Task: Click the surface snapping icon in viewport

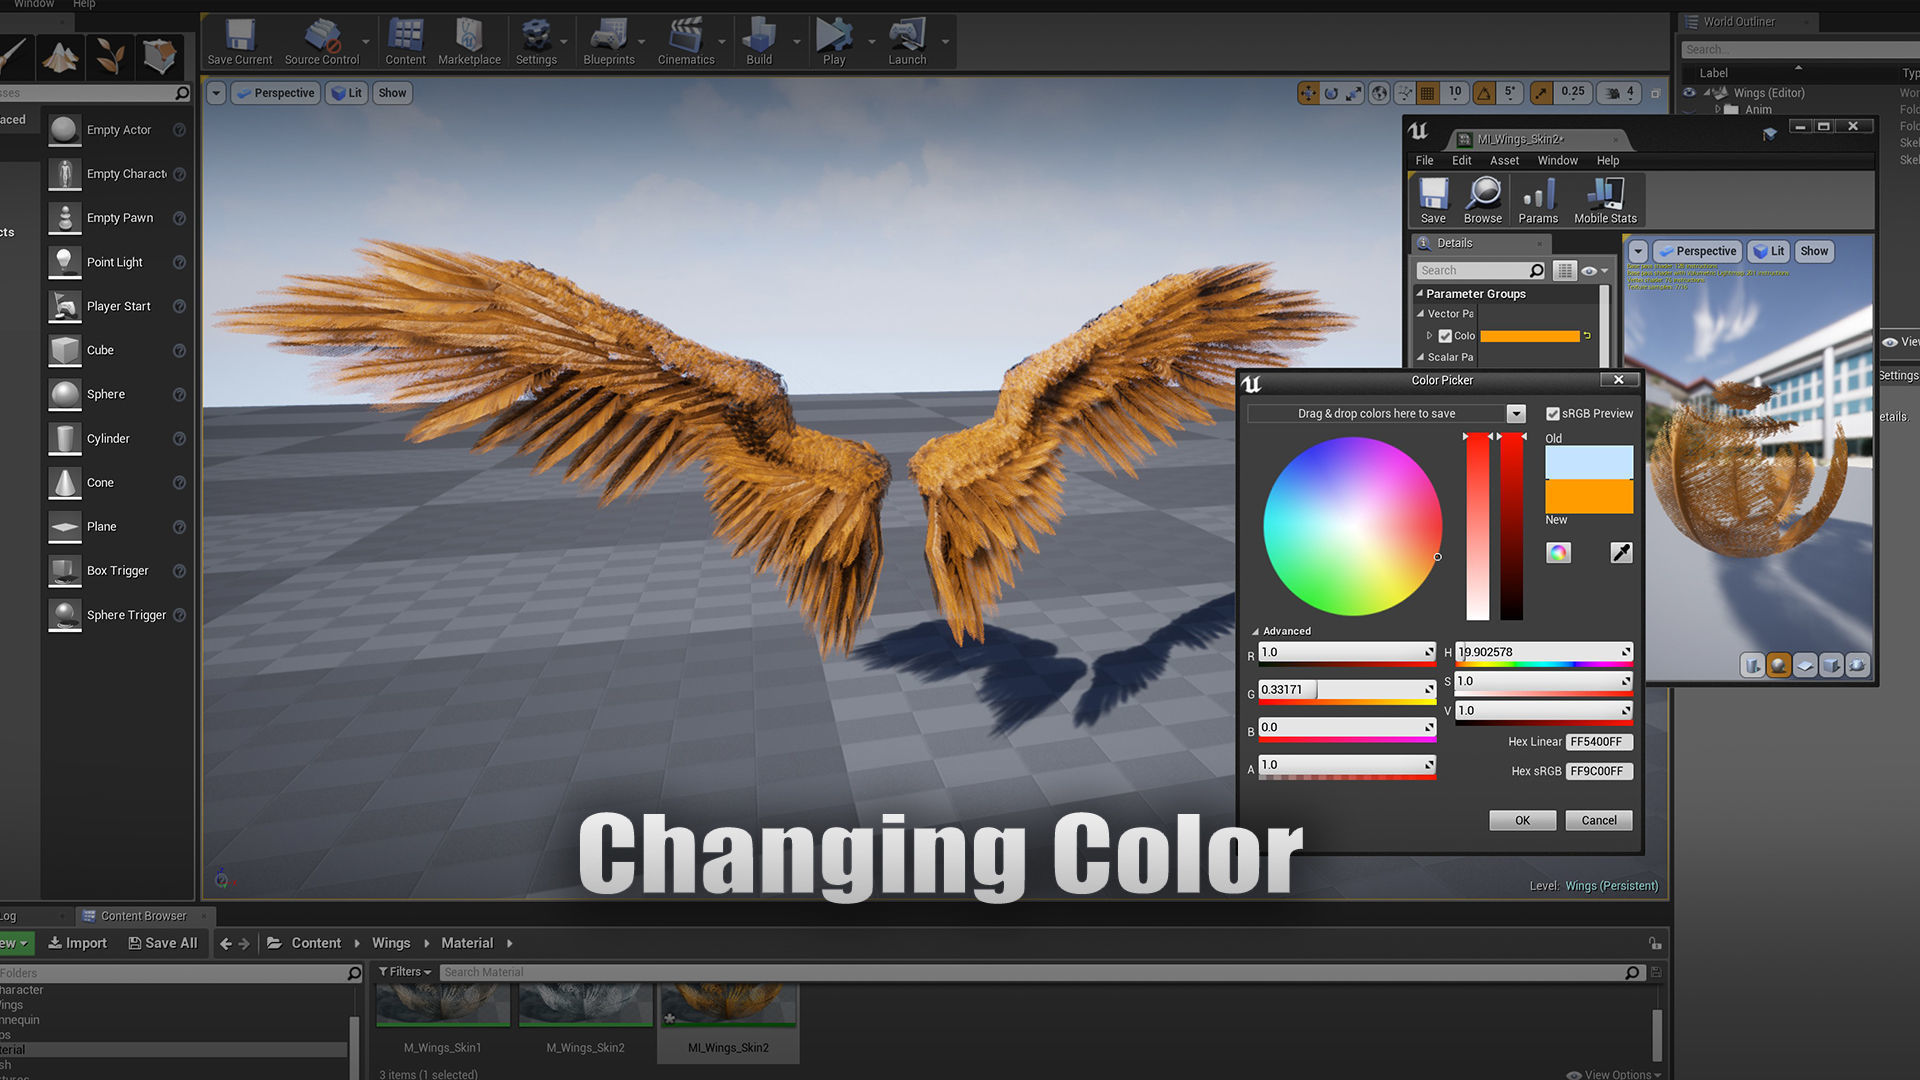Action: pyautogui.click(x=1405, y=93)
